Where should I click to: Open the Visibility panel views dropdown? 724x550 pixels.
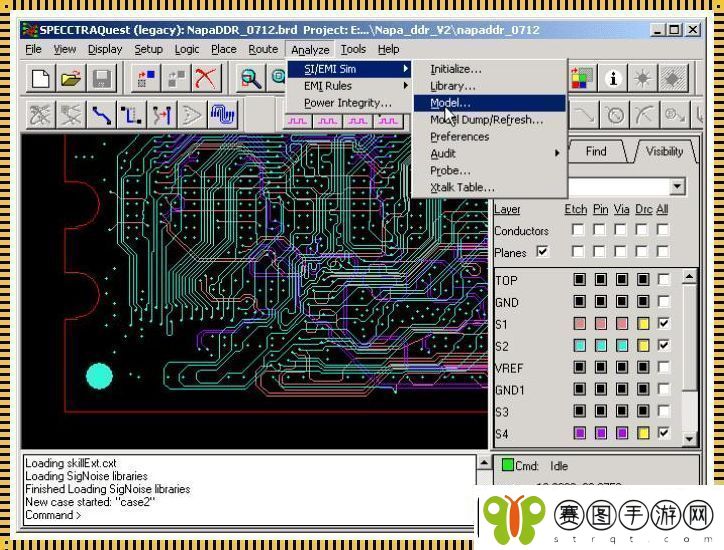(677, 187)
